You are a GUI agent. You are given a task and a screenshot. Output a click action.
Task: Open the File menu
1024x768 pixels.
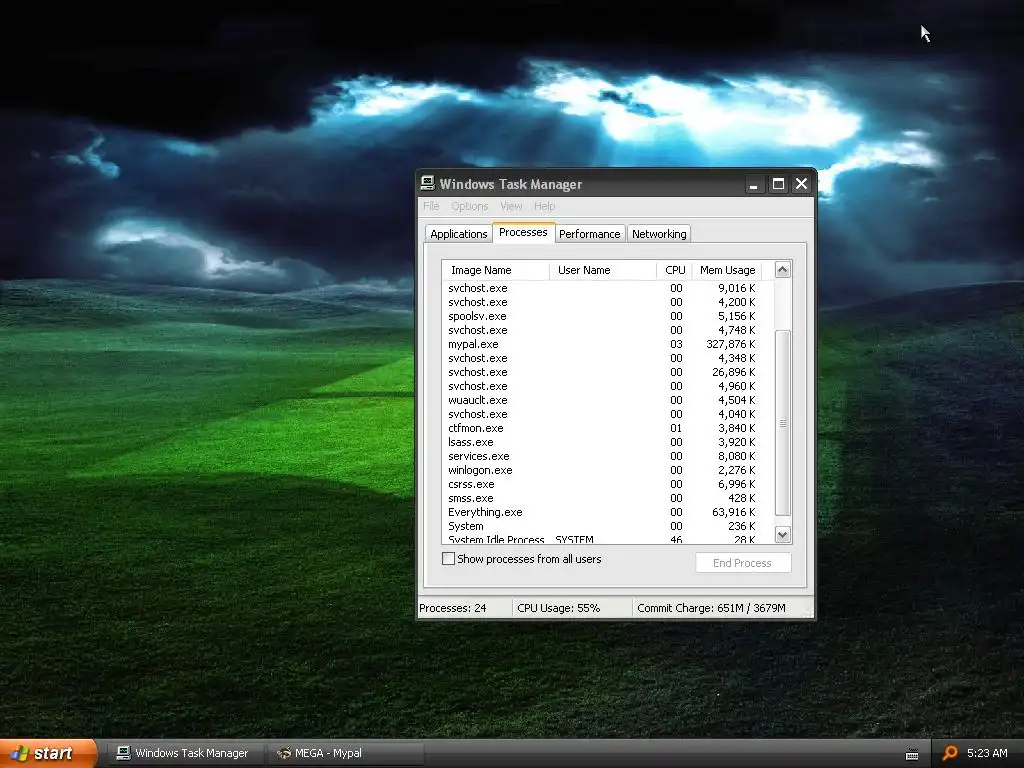tap(431, 206)
